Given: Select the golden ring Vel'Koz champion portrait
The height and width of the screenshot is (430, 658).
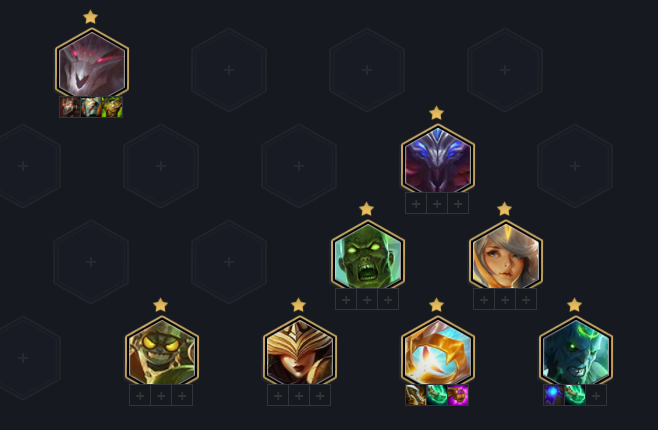Looking at the screenshot, I should [438, 352].
